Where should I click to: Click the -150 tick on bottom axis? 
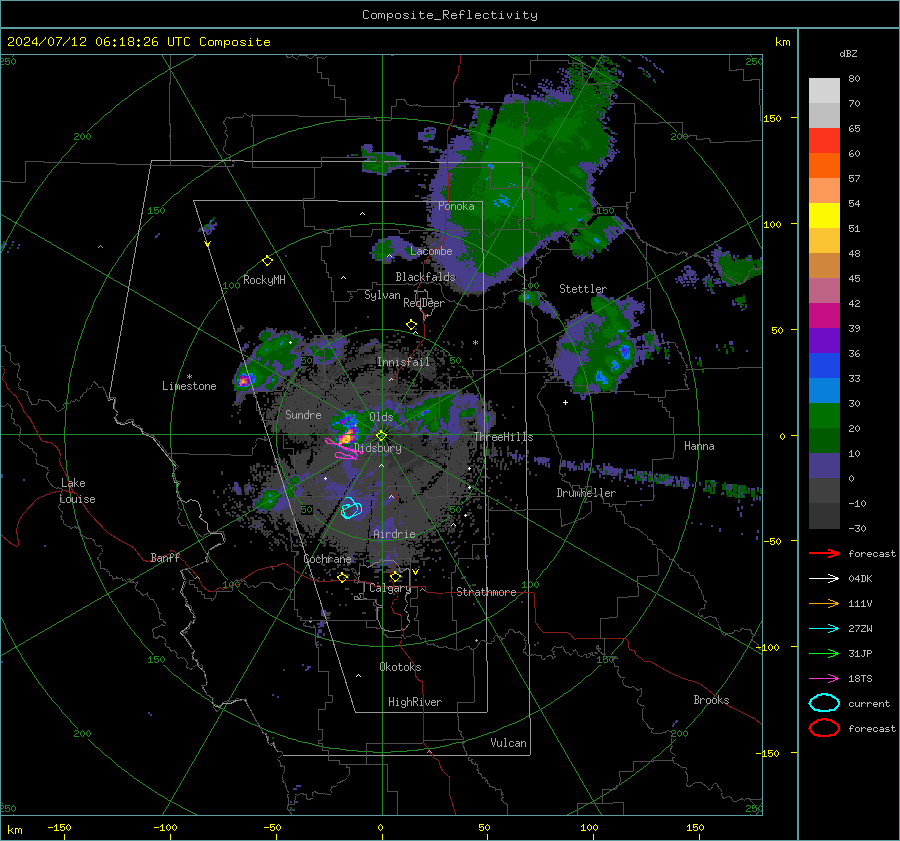coord(59,827)
